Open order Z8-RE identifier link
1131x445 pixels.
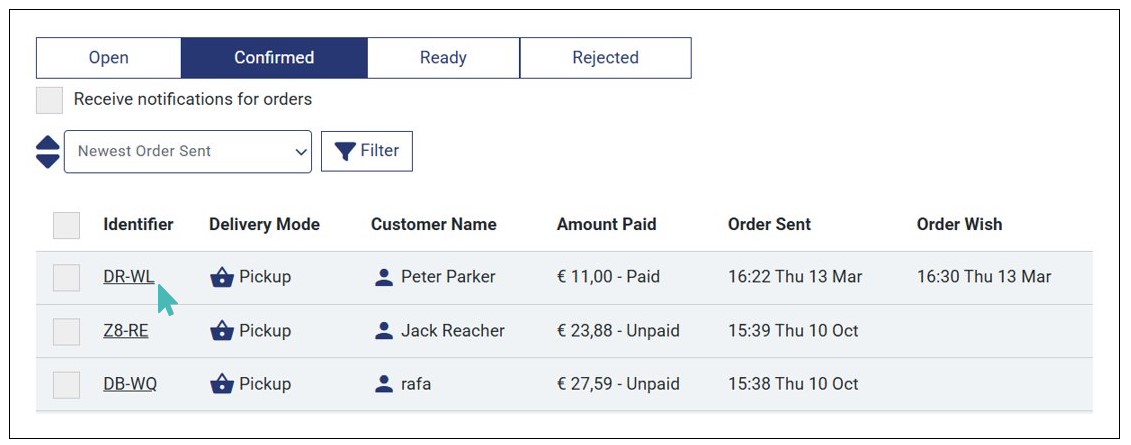126,331
